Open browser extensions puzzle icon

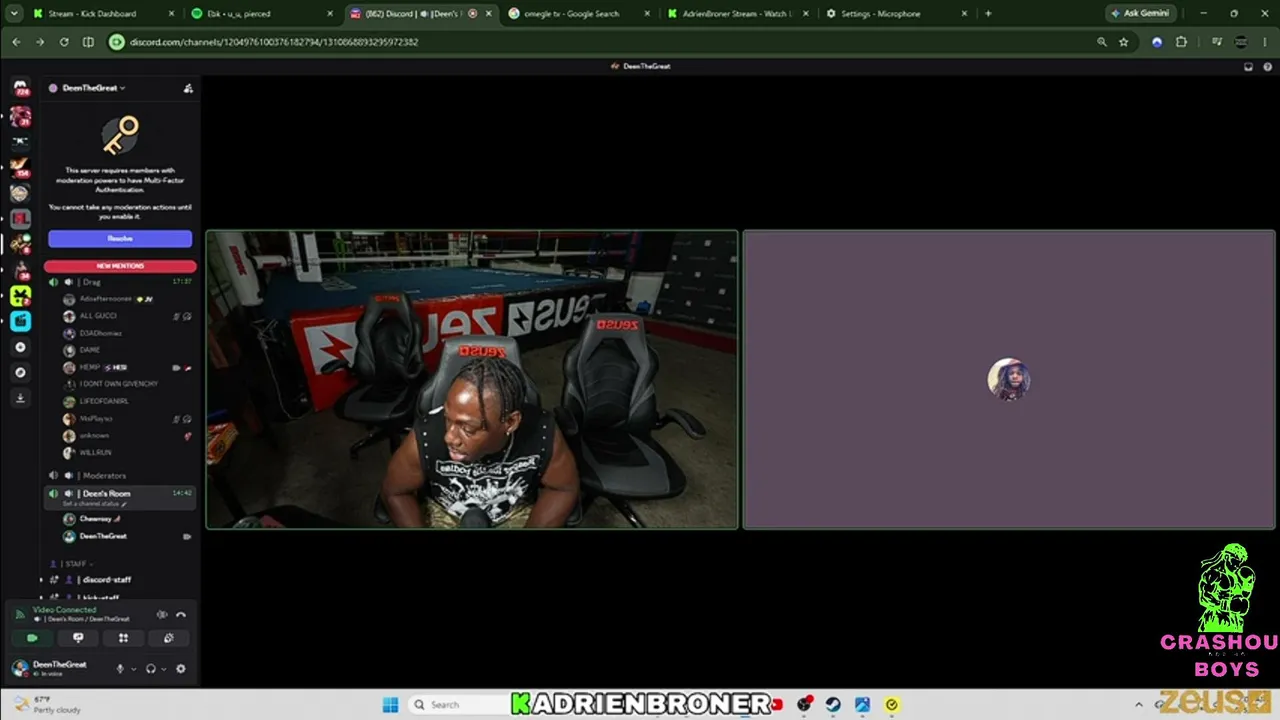click(1181, 42)
